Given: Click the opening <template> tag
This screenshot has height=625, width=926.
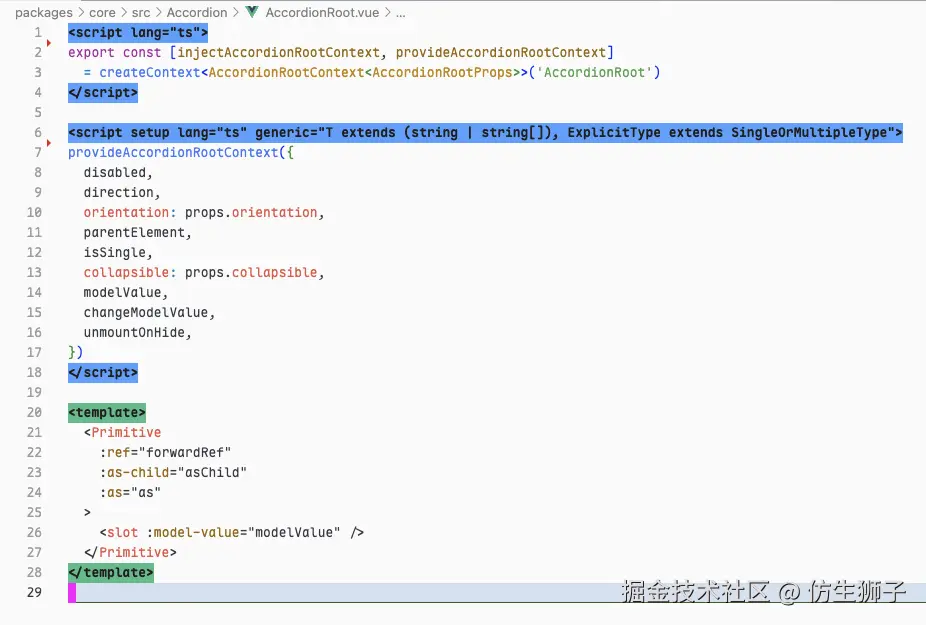Looking at the screenshot, I should coord(107,412).
